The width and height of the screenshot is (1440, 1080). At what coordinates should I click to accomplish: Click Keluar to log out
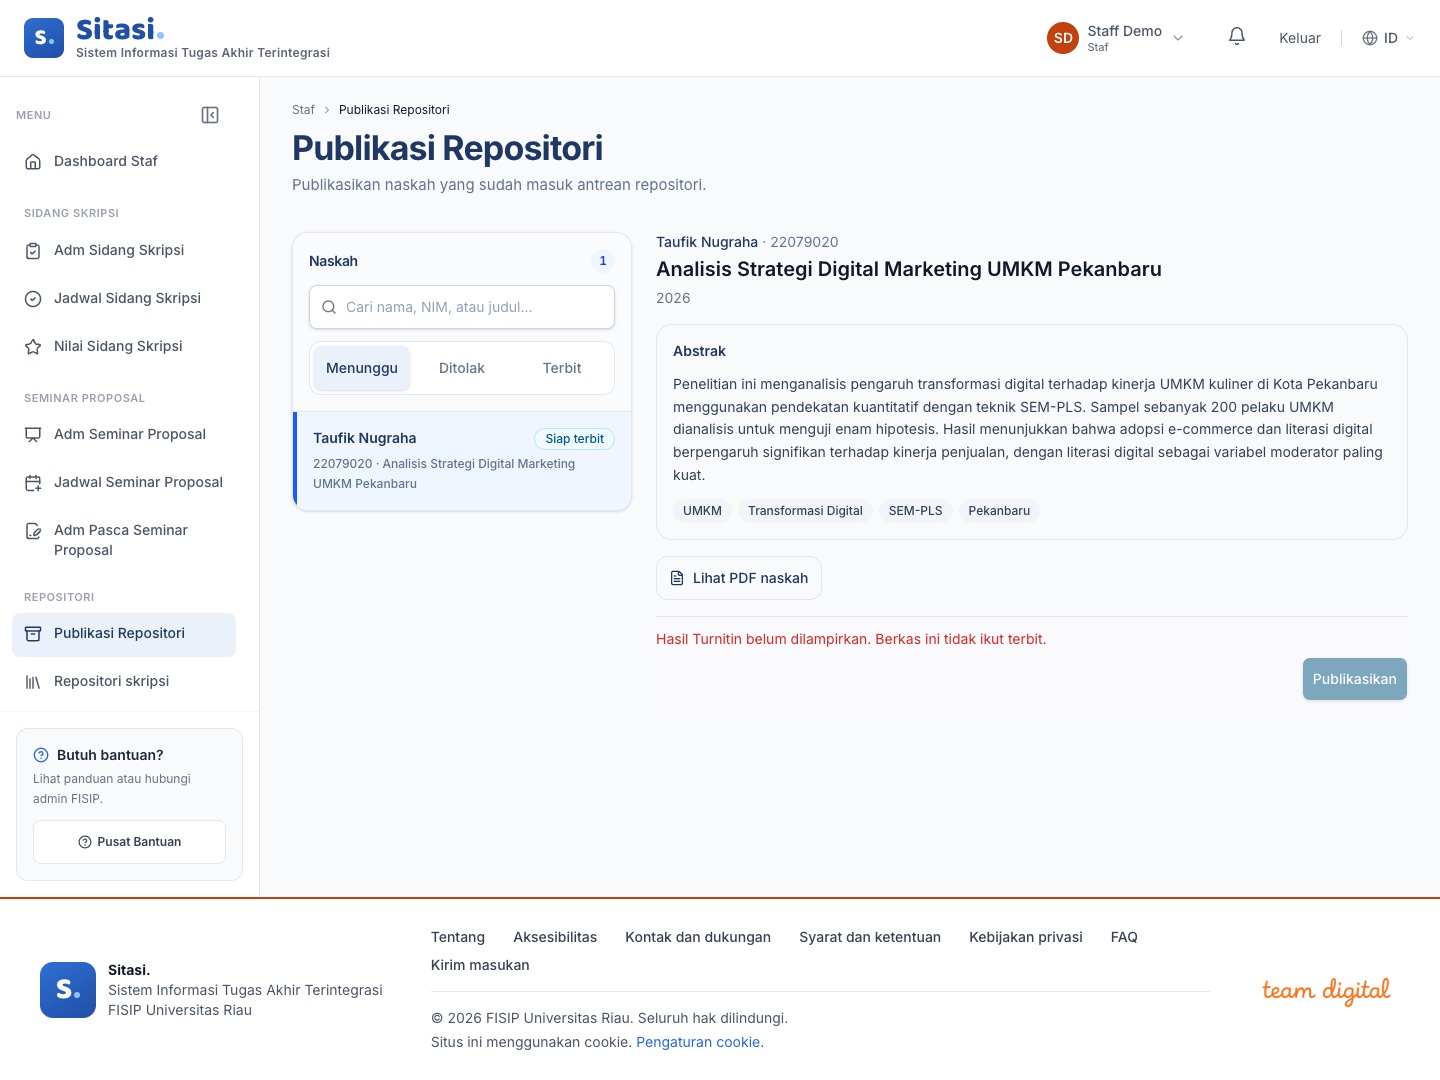[x=1300, y=38]
